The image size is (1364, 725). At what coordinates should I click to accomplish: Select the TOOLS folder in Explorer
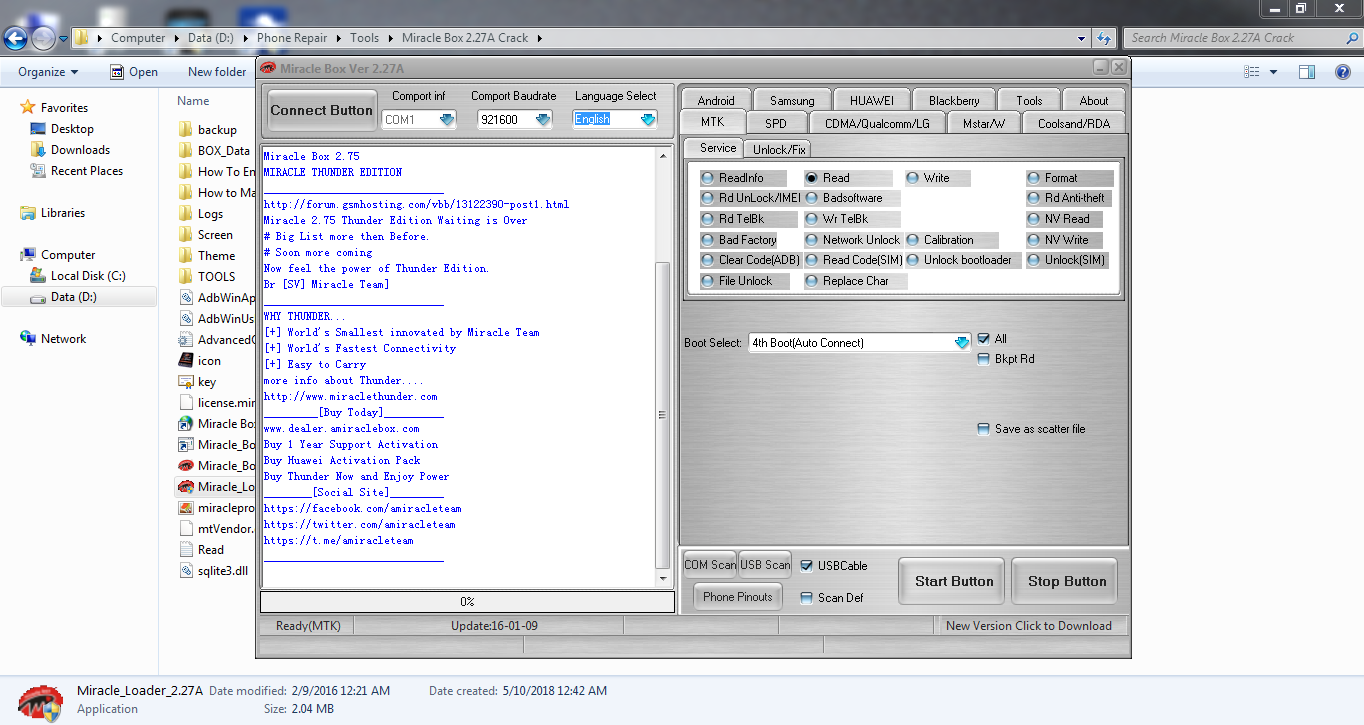point(207,277)
